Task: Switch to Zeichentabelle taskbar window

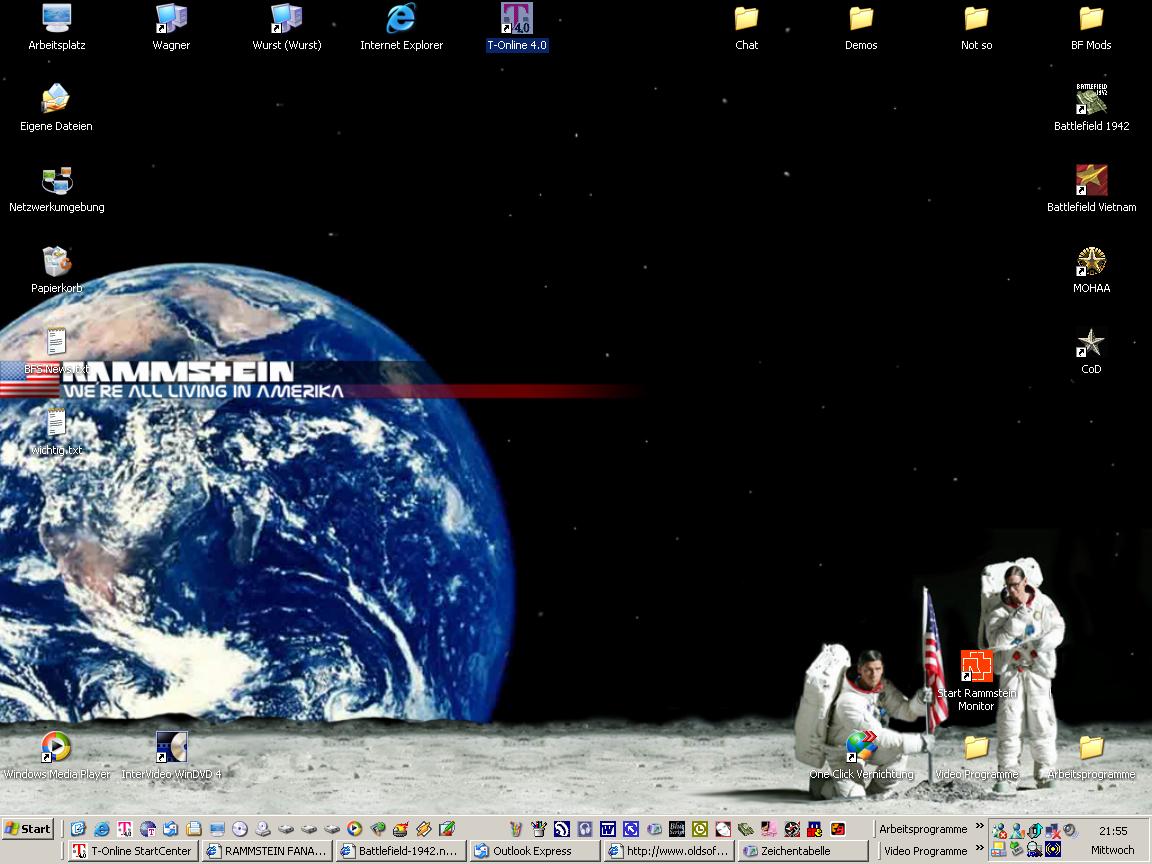Action: (803, 851)
